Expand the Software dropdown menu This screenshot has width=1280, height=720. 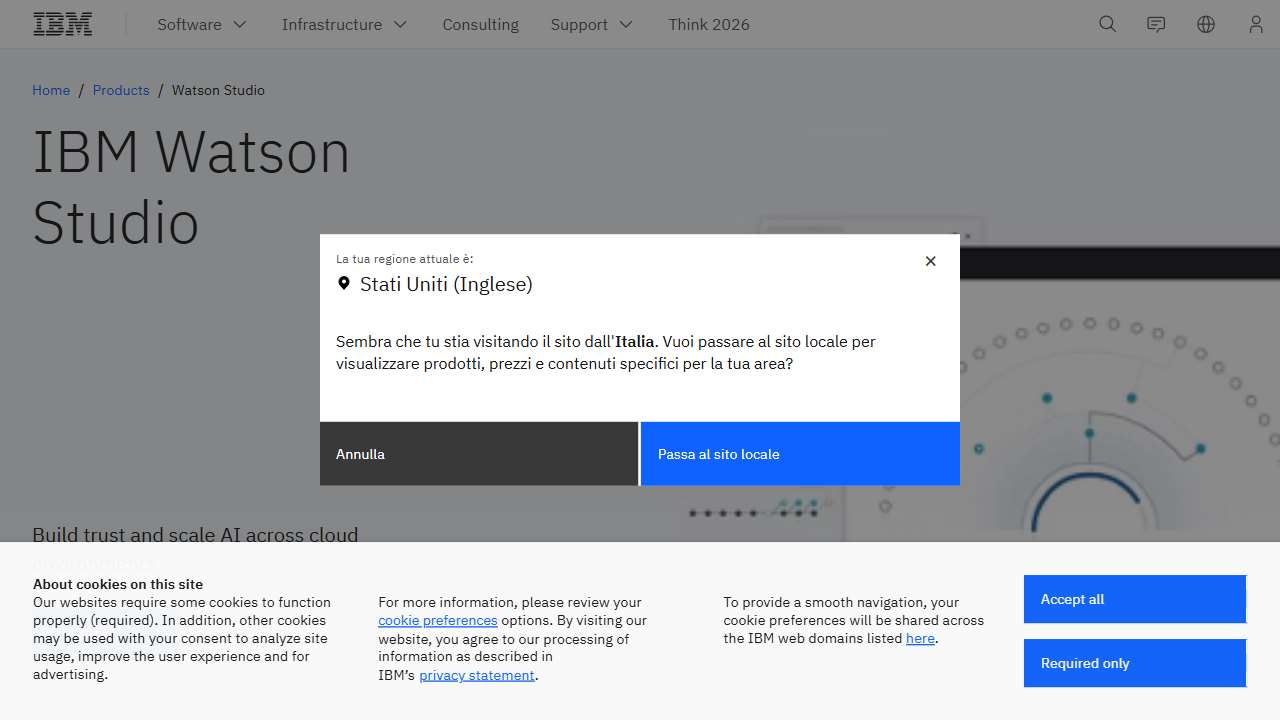(201, 24)
